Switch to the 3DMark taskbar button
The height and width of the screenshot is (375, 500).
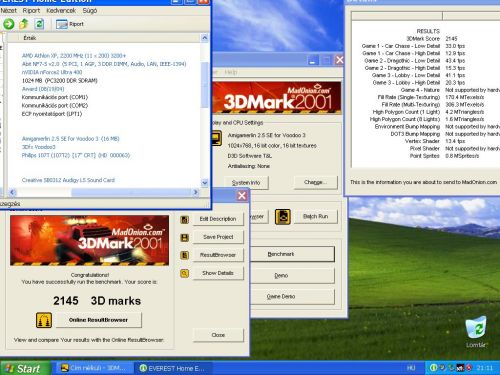click(93, 368)
